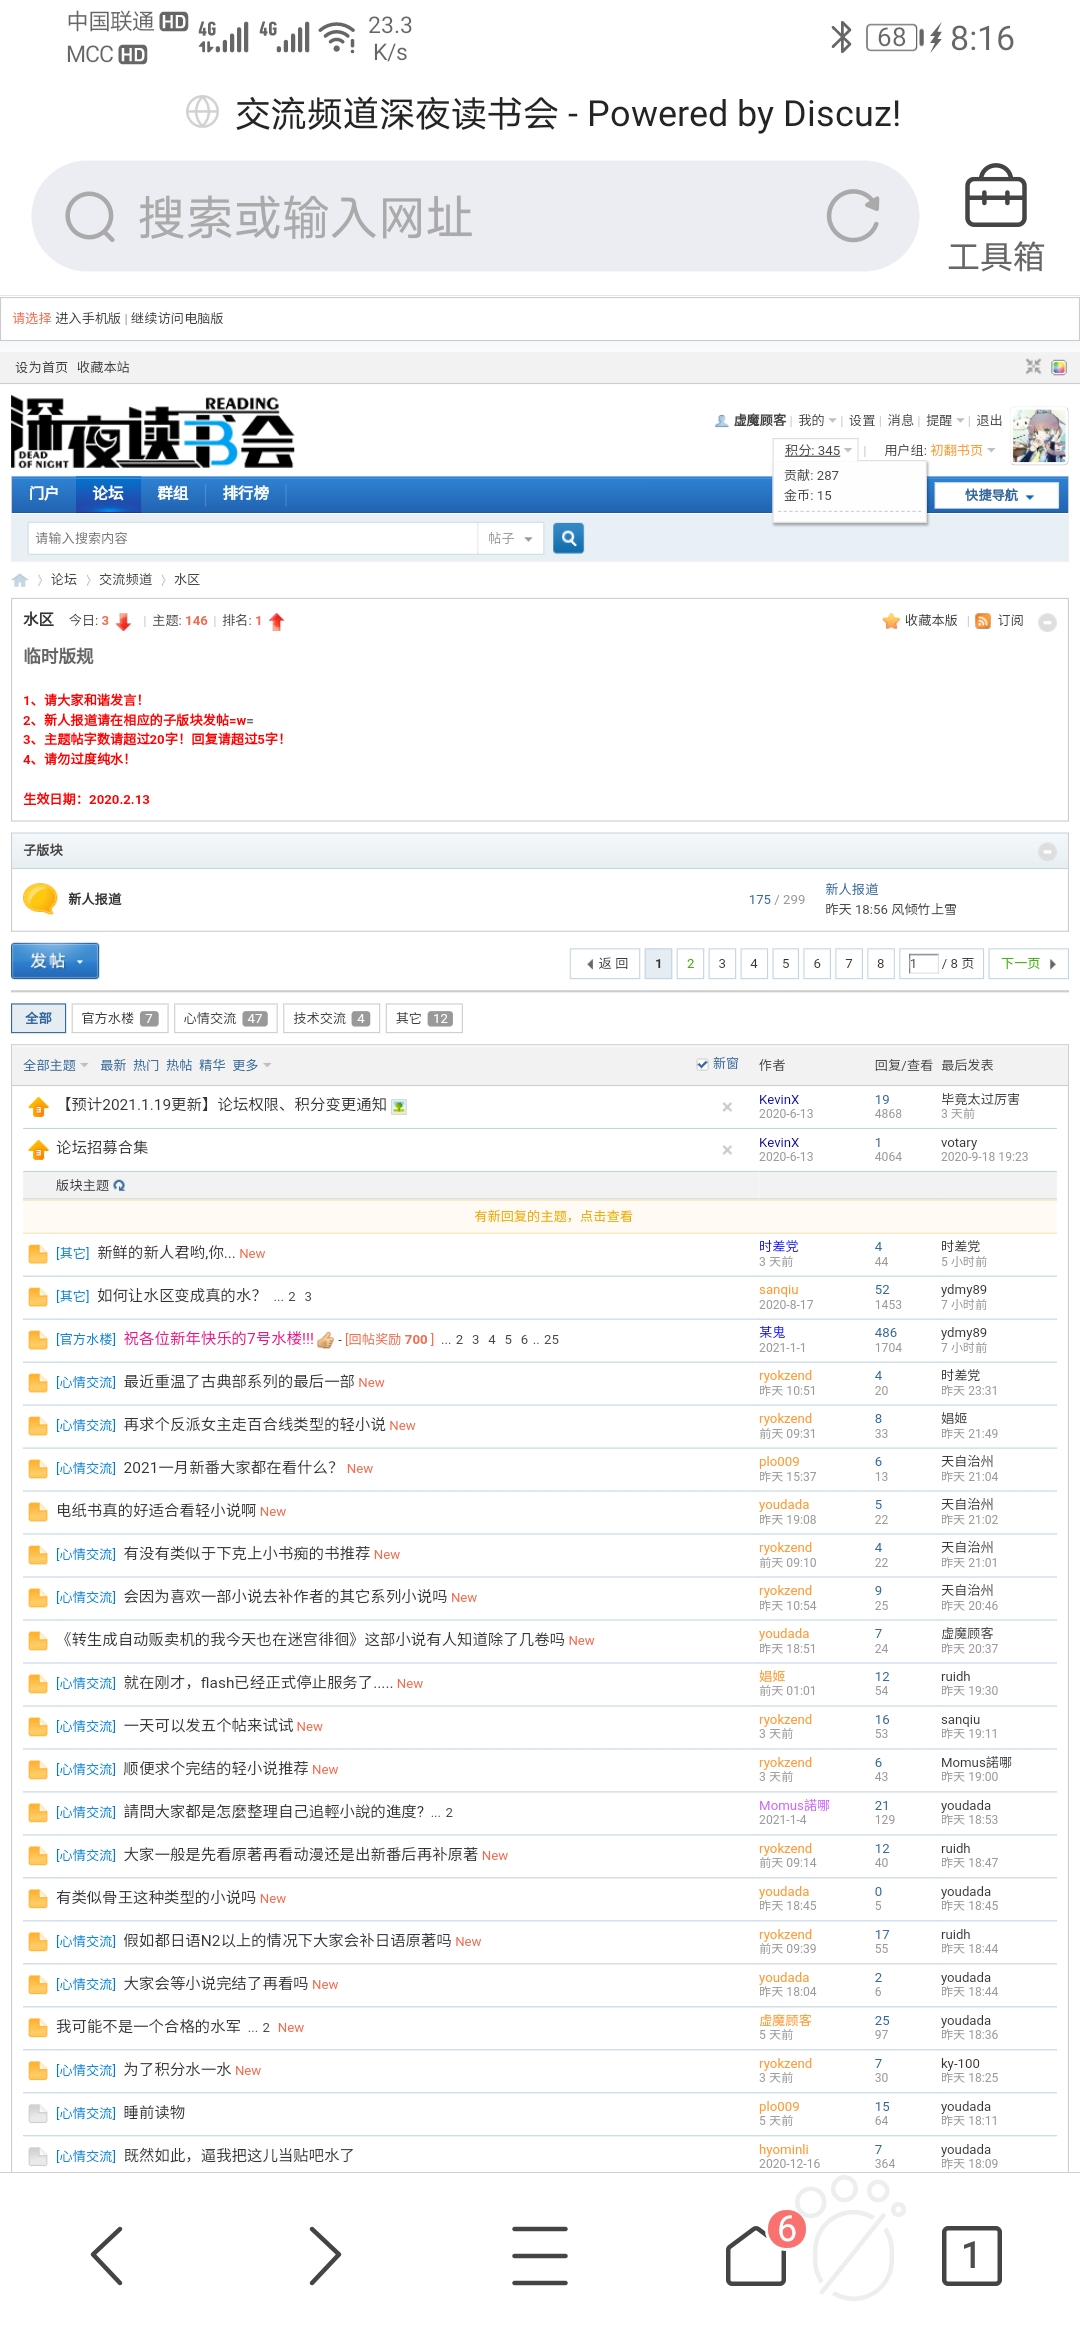Click the page number input box

[923, 963]
